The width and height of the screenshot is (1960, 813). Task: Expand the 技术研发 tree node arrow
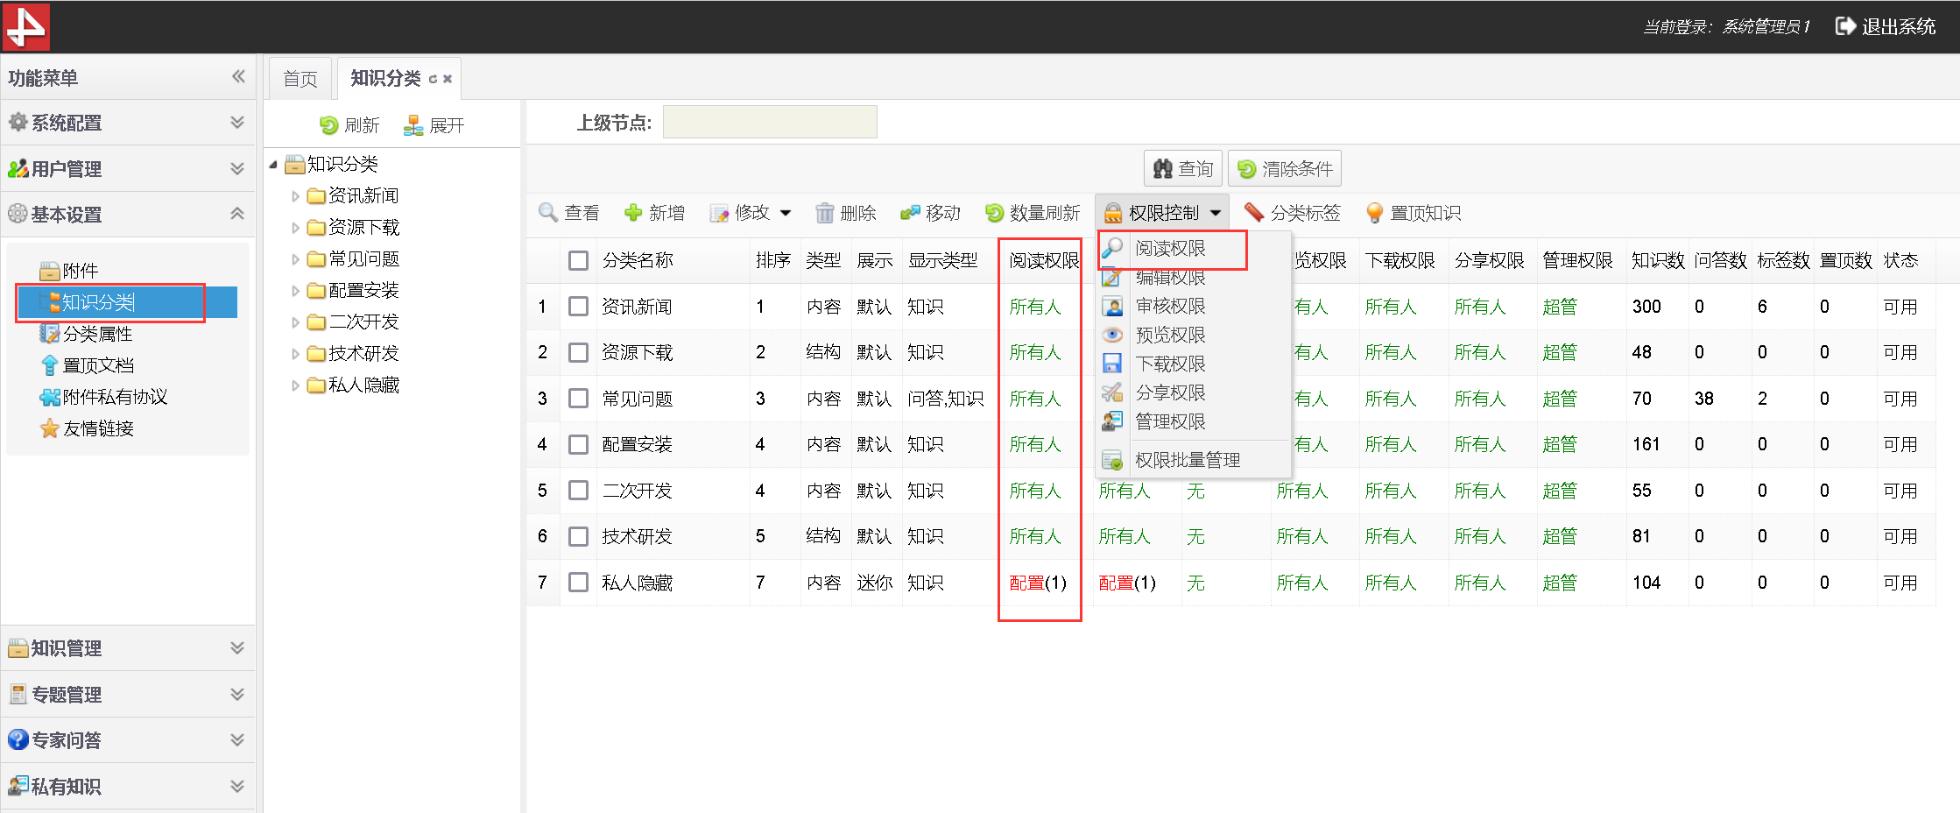click(295, 354)
